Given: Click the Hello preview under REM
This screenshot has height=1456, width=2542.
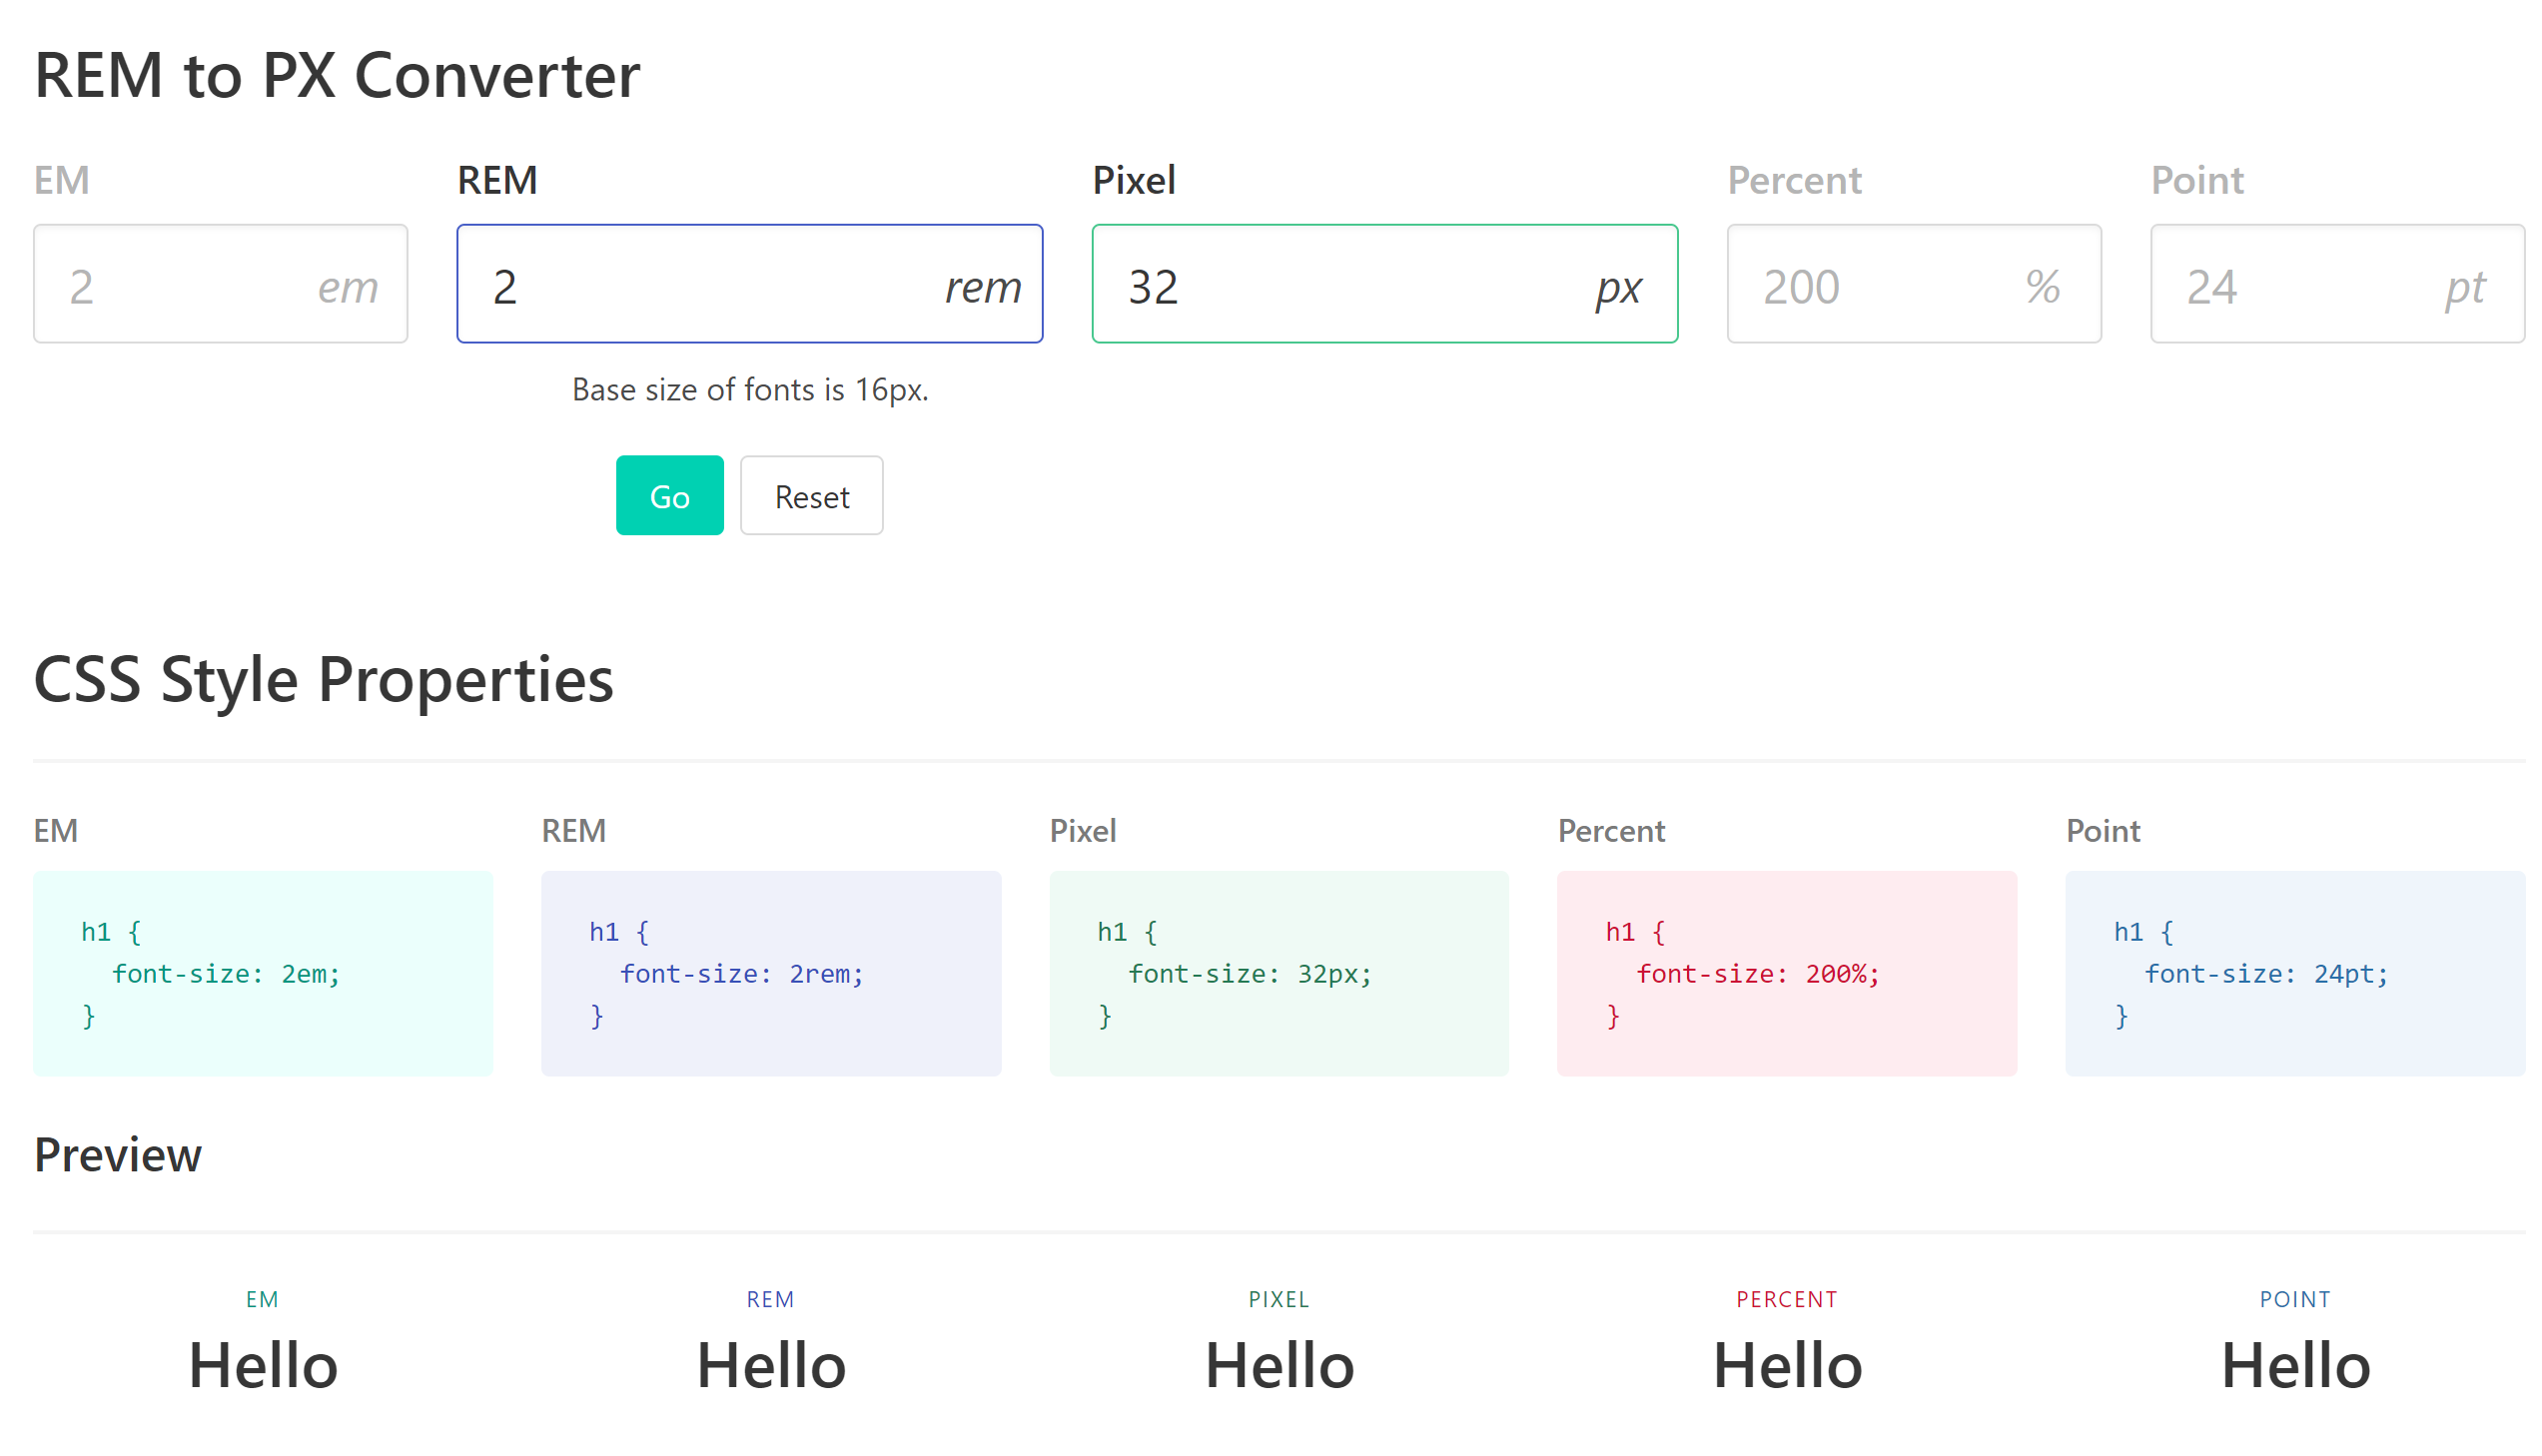Looking at the screenshot, I should (x=771, y=1366).
